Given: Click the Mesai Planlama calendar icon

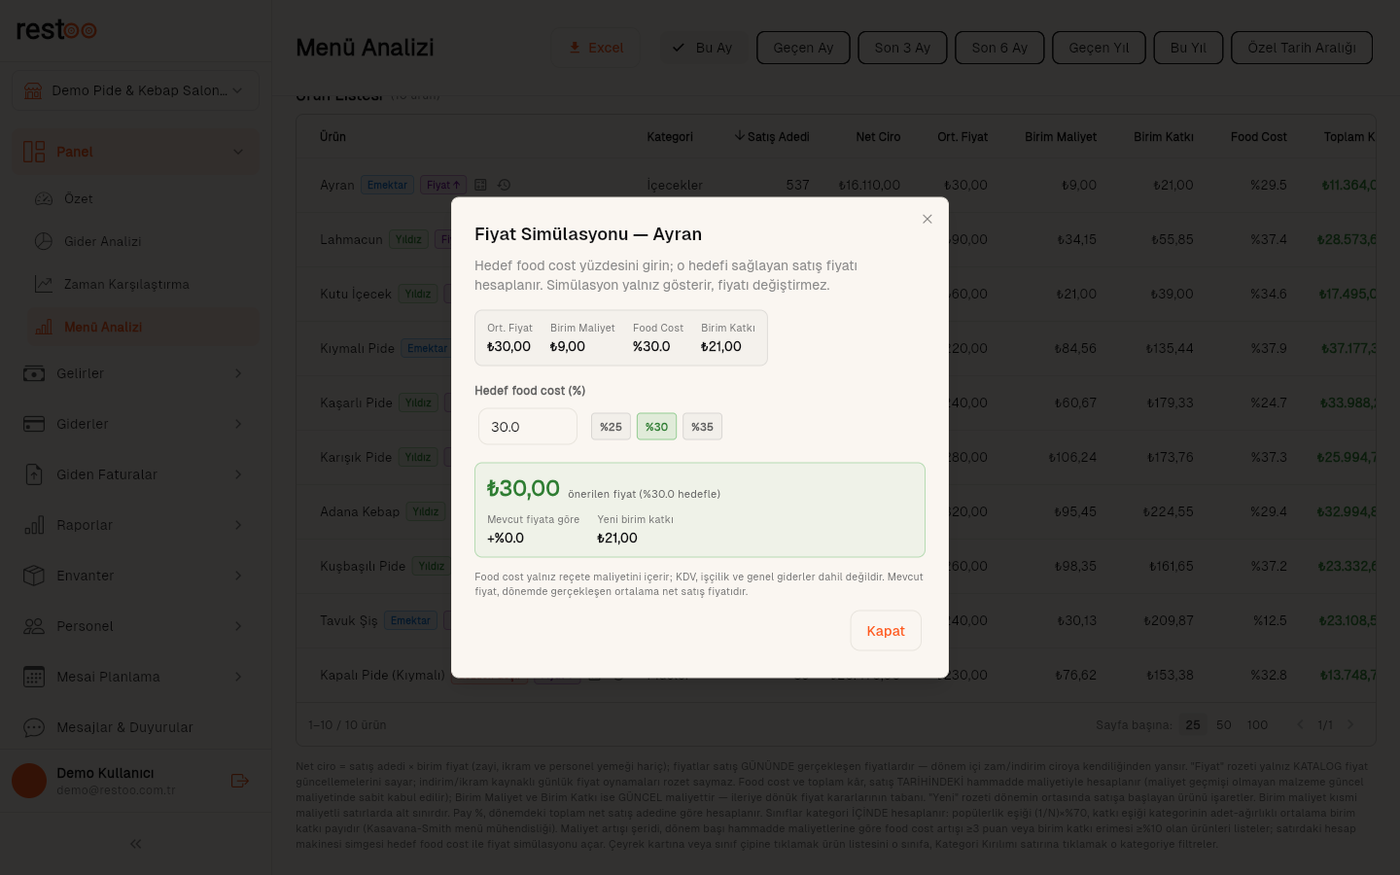Looking at the screenshot, I should (x=34, y=677).
